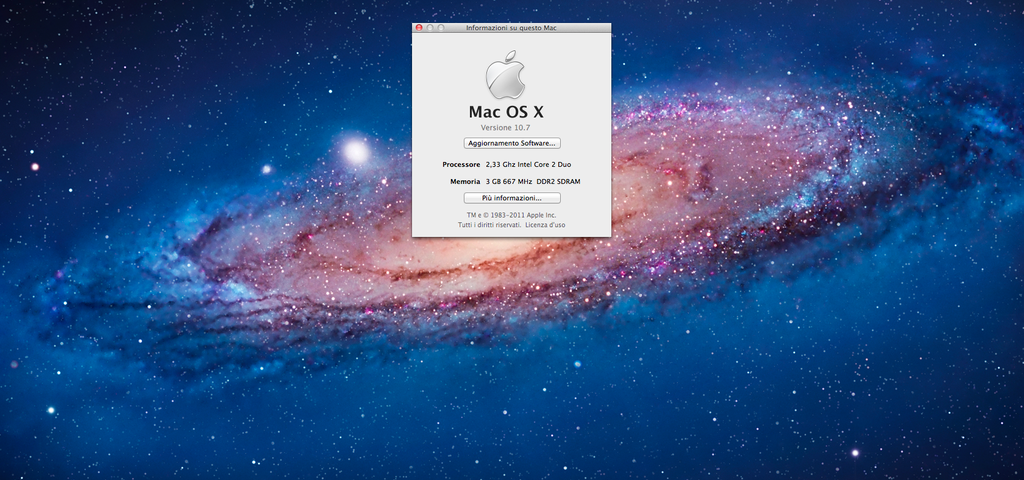Viewport: 1024px width, 480px height.
Task: Open Più informazioni details
Action: click(512, 198)
